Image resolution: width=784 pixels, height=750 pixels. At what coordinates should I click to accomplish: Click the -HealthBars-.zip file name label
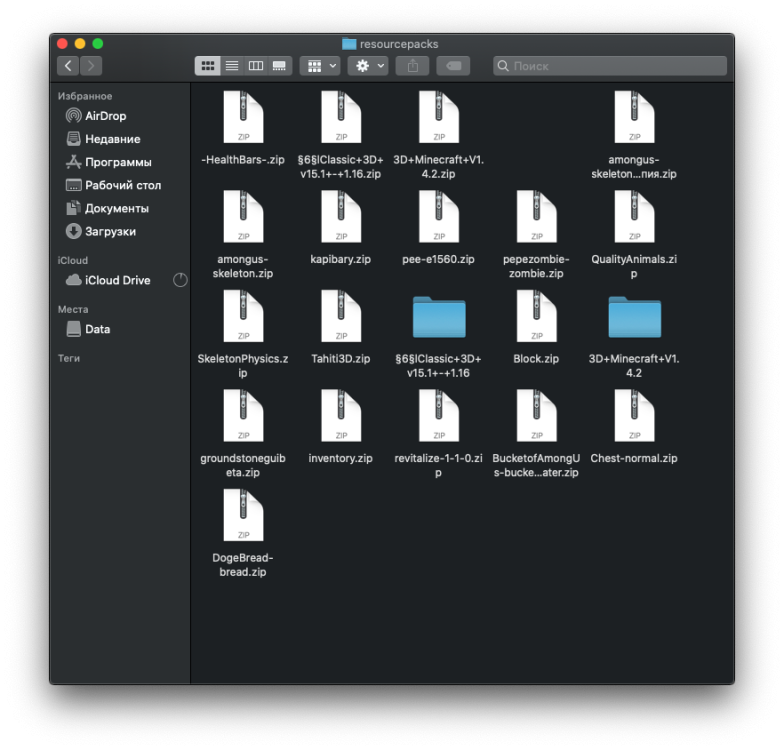coord(243,160)
